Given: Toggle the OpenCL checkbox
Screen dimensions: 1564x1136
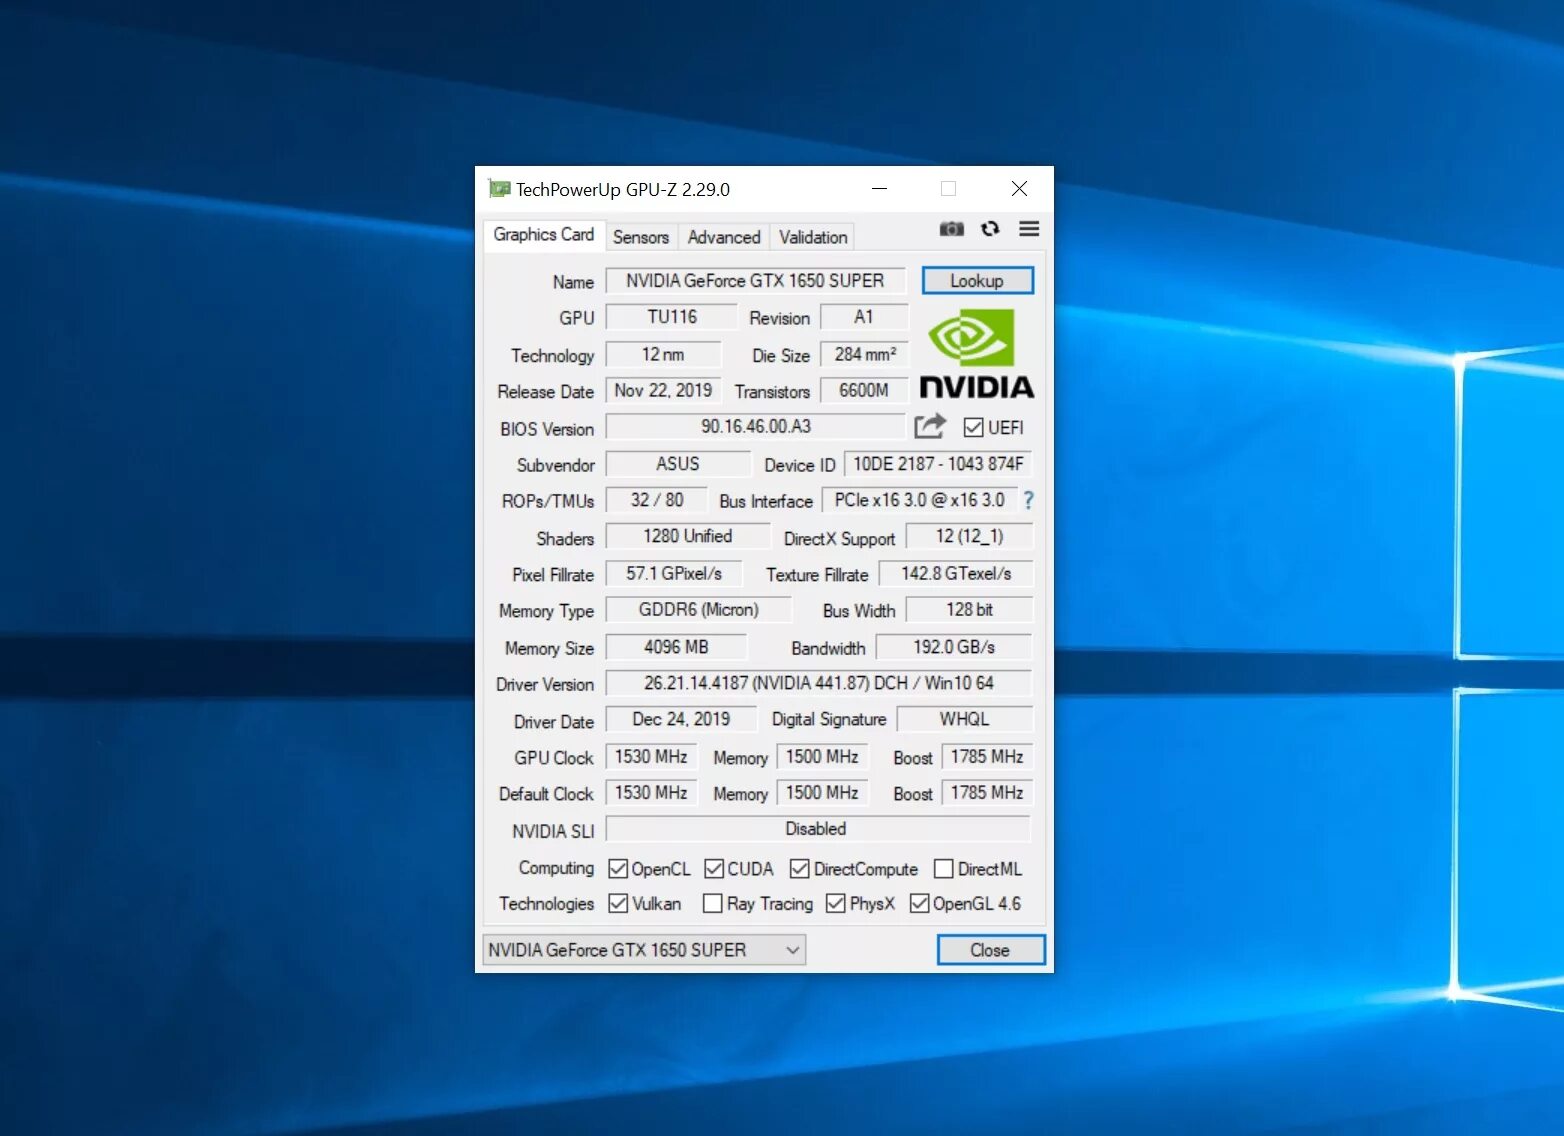Looking at the screenshot, I should 618,869.
